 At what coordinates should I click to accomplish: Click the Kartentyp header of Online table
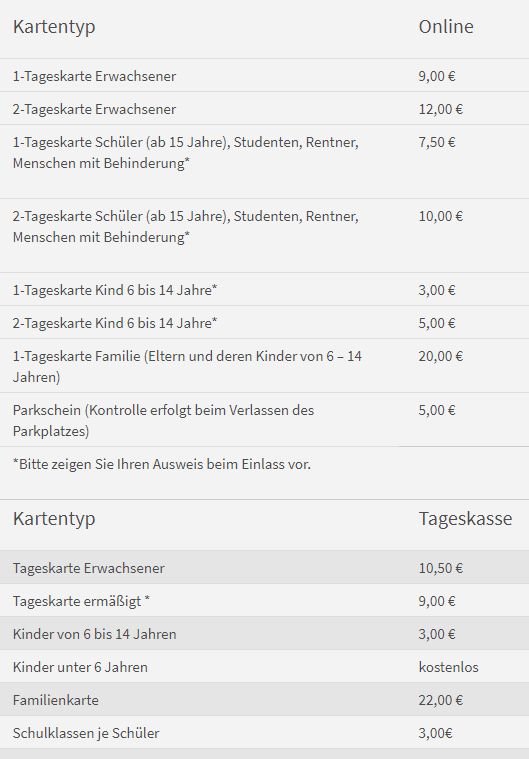pos(54,27)
